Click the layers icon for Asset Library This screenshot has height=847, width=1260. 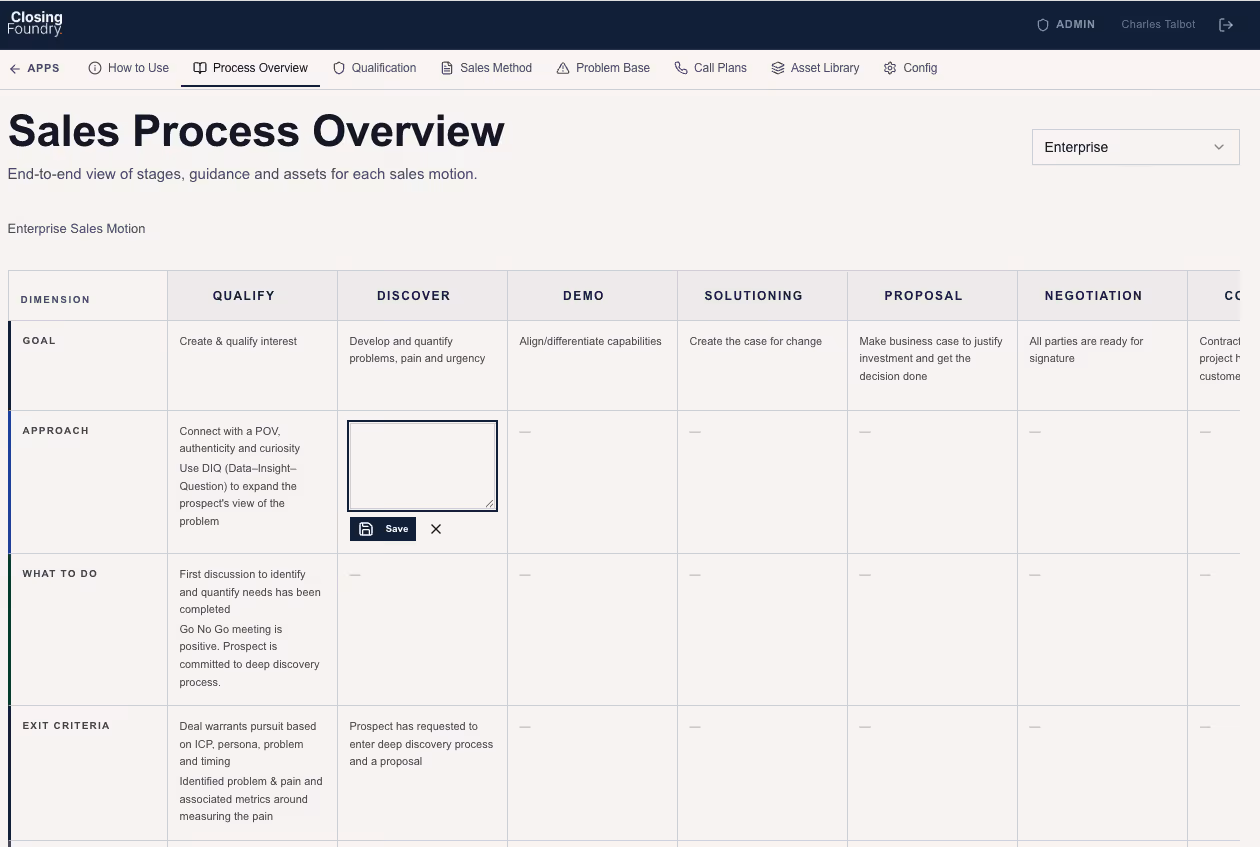point(778,68)
